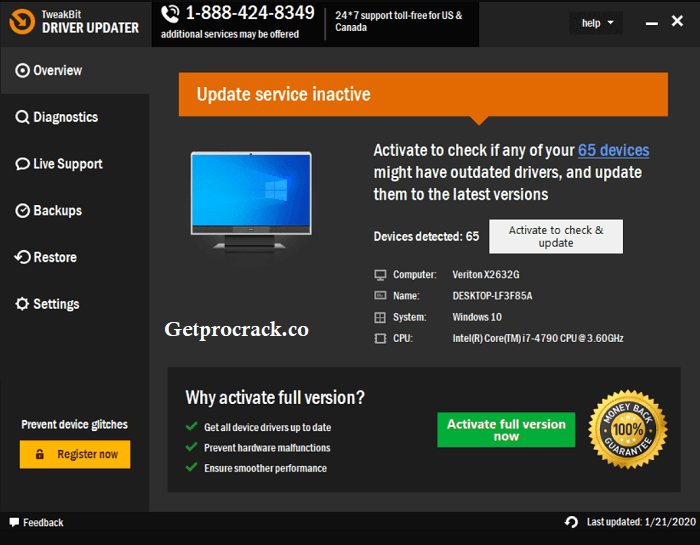Open the Settings section
This screenshot has height=545, width=700.
point(75,304)
